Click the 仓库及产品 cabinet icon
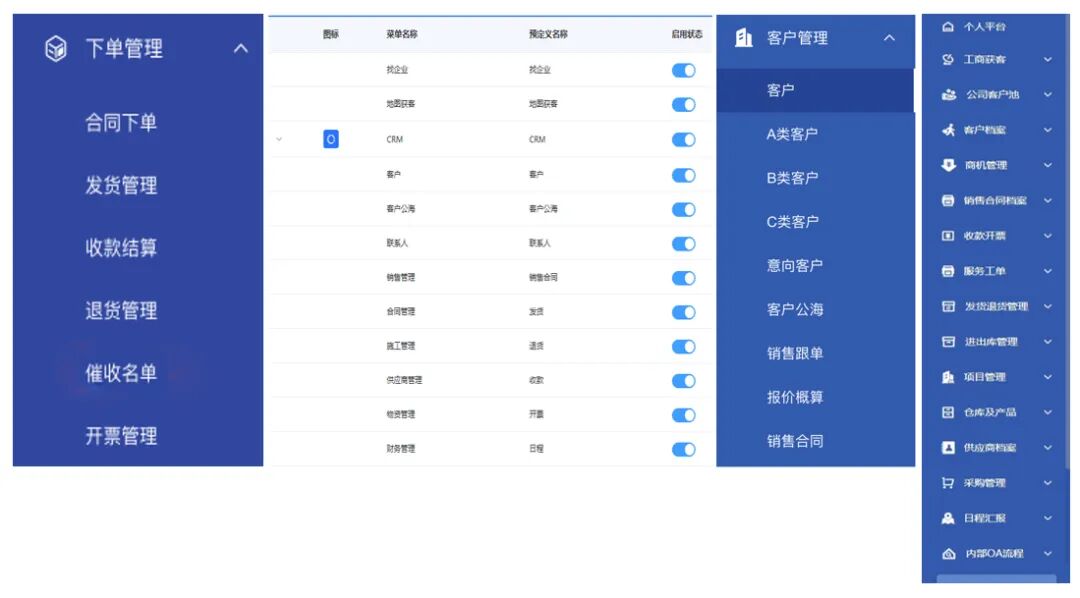Screen dimensions: 1080x598 tap(948, 412)
